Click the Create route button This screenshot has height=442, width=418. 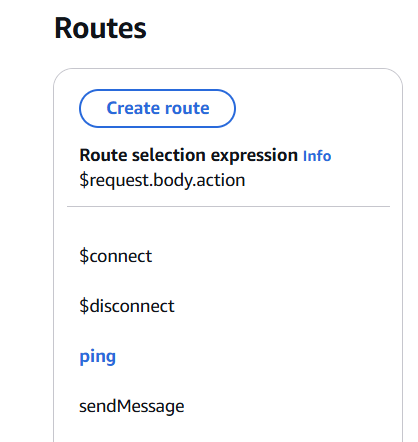(x=157, y=108)
